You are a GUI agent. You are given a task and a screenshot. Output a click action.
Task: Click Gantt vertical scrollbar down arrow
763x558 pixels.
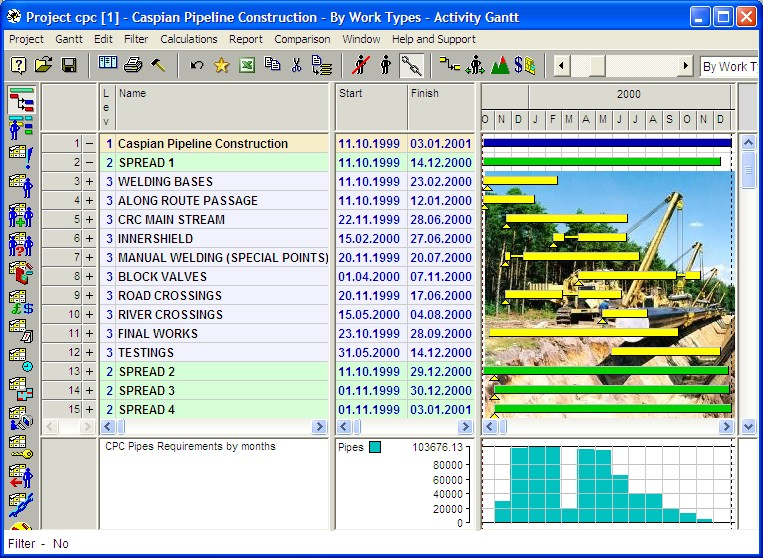tap(748, 427)
